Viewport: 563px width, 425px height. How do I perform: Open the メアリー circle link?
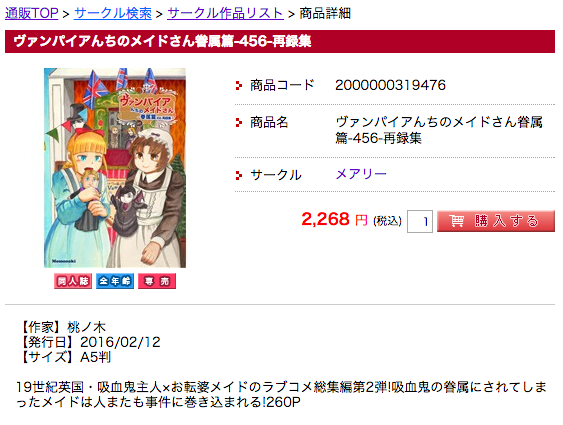361,174
